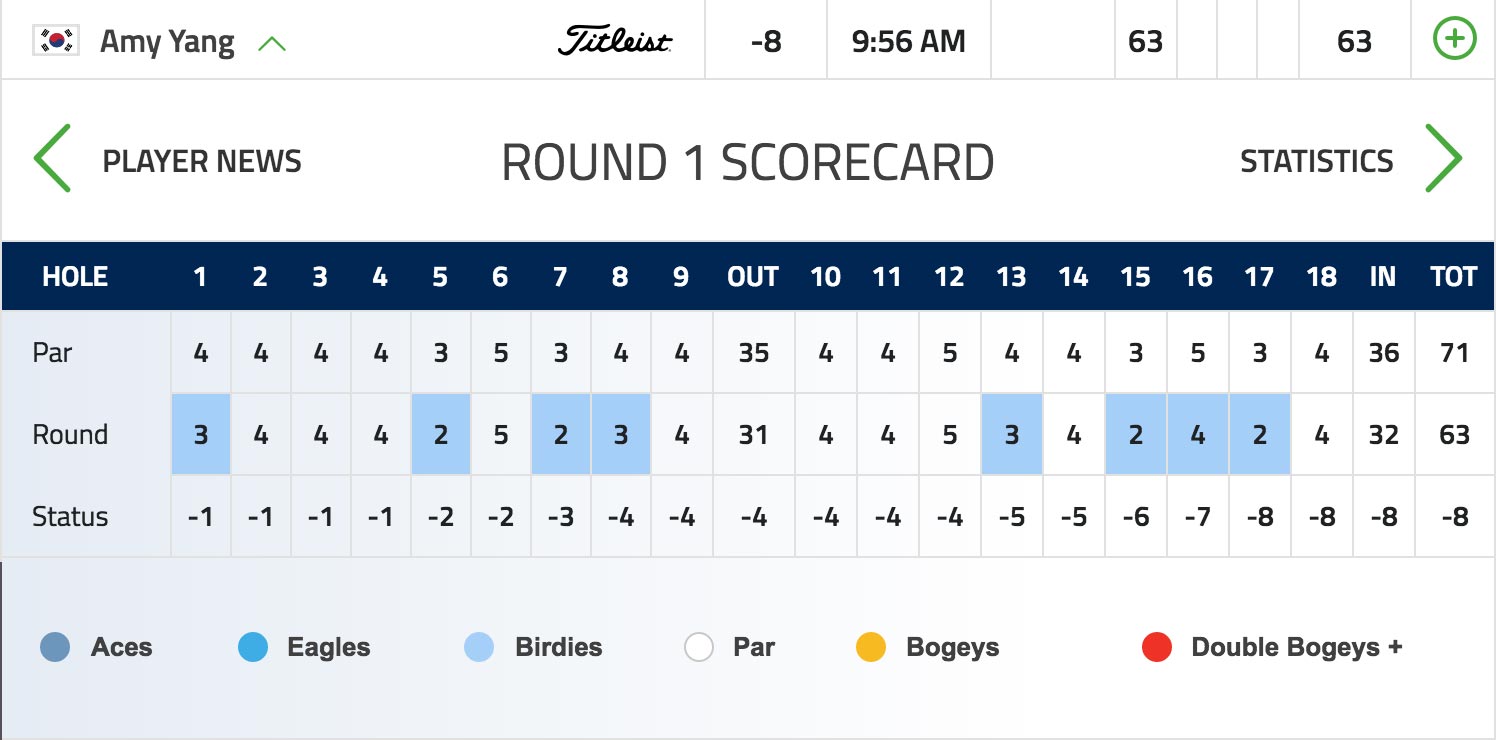Select the hole 1 birdie score cell
This screenshot has width=1496, height=740.
click(201, 434)
